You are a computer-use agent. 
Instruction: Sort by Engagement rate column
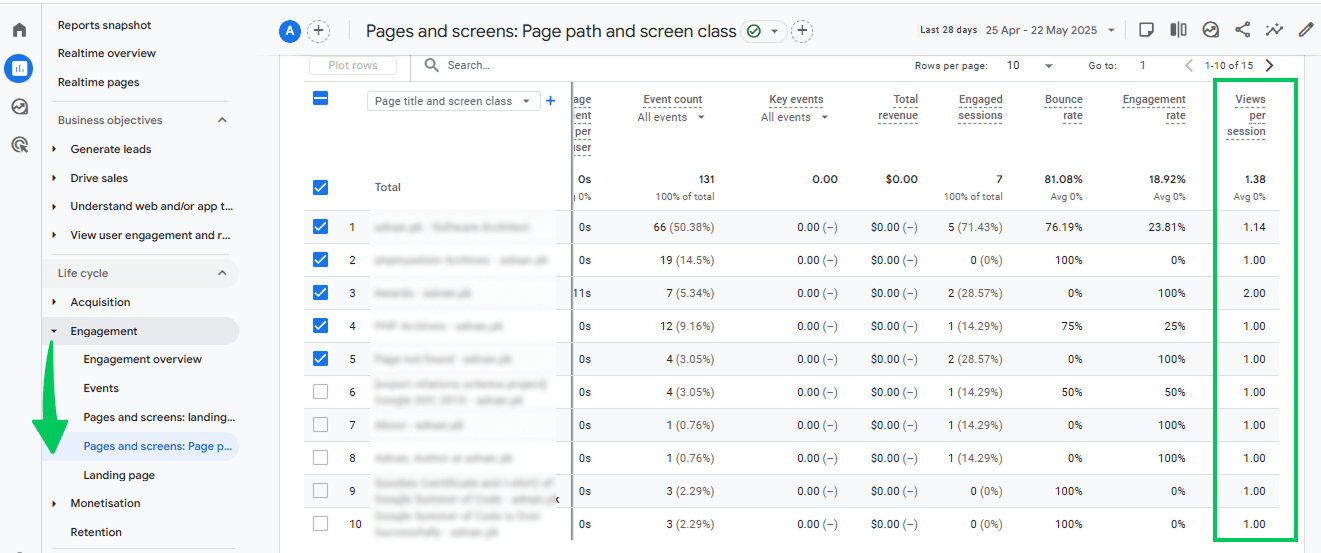click(1154, 107)
